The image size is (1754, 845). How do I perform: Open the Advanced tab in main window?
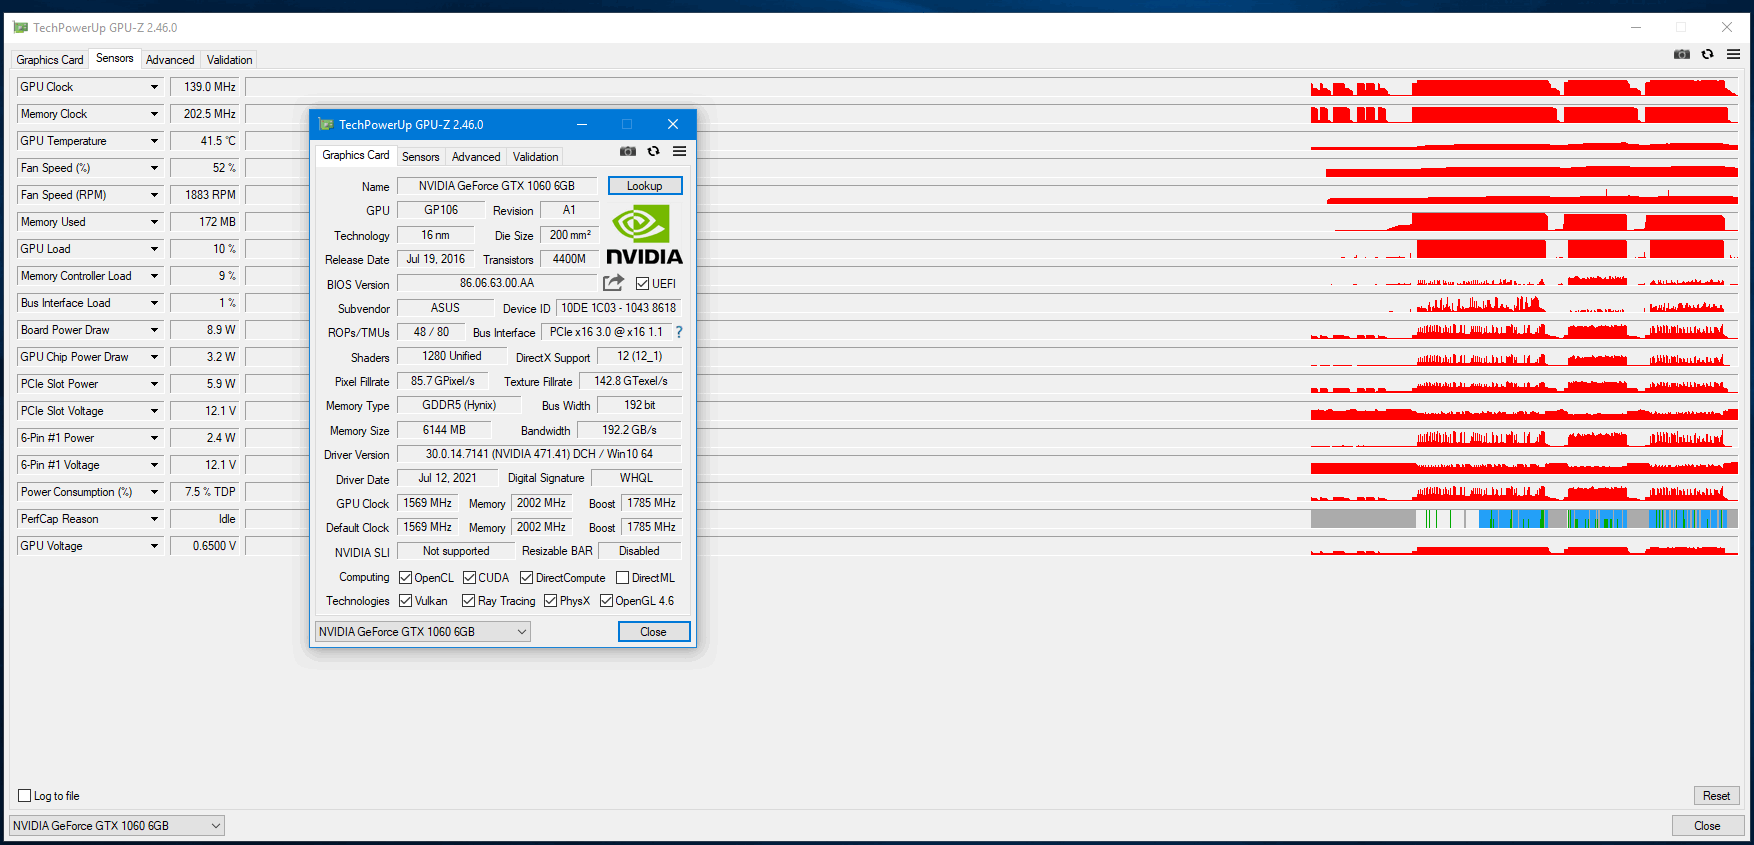170,60
